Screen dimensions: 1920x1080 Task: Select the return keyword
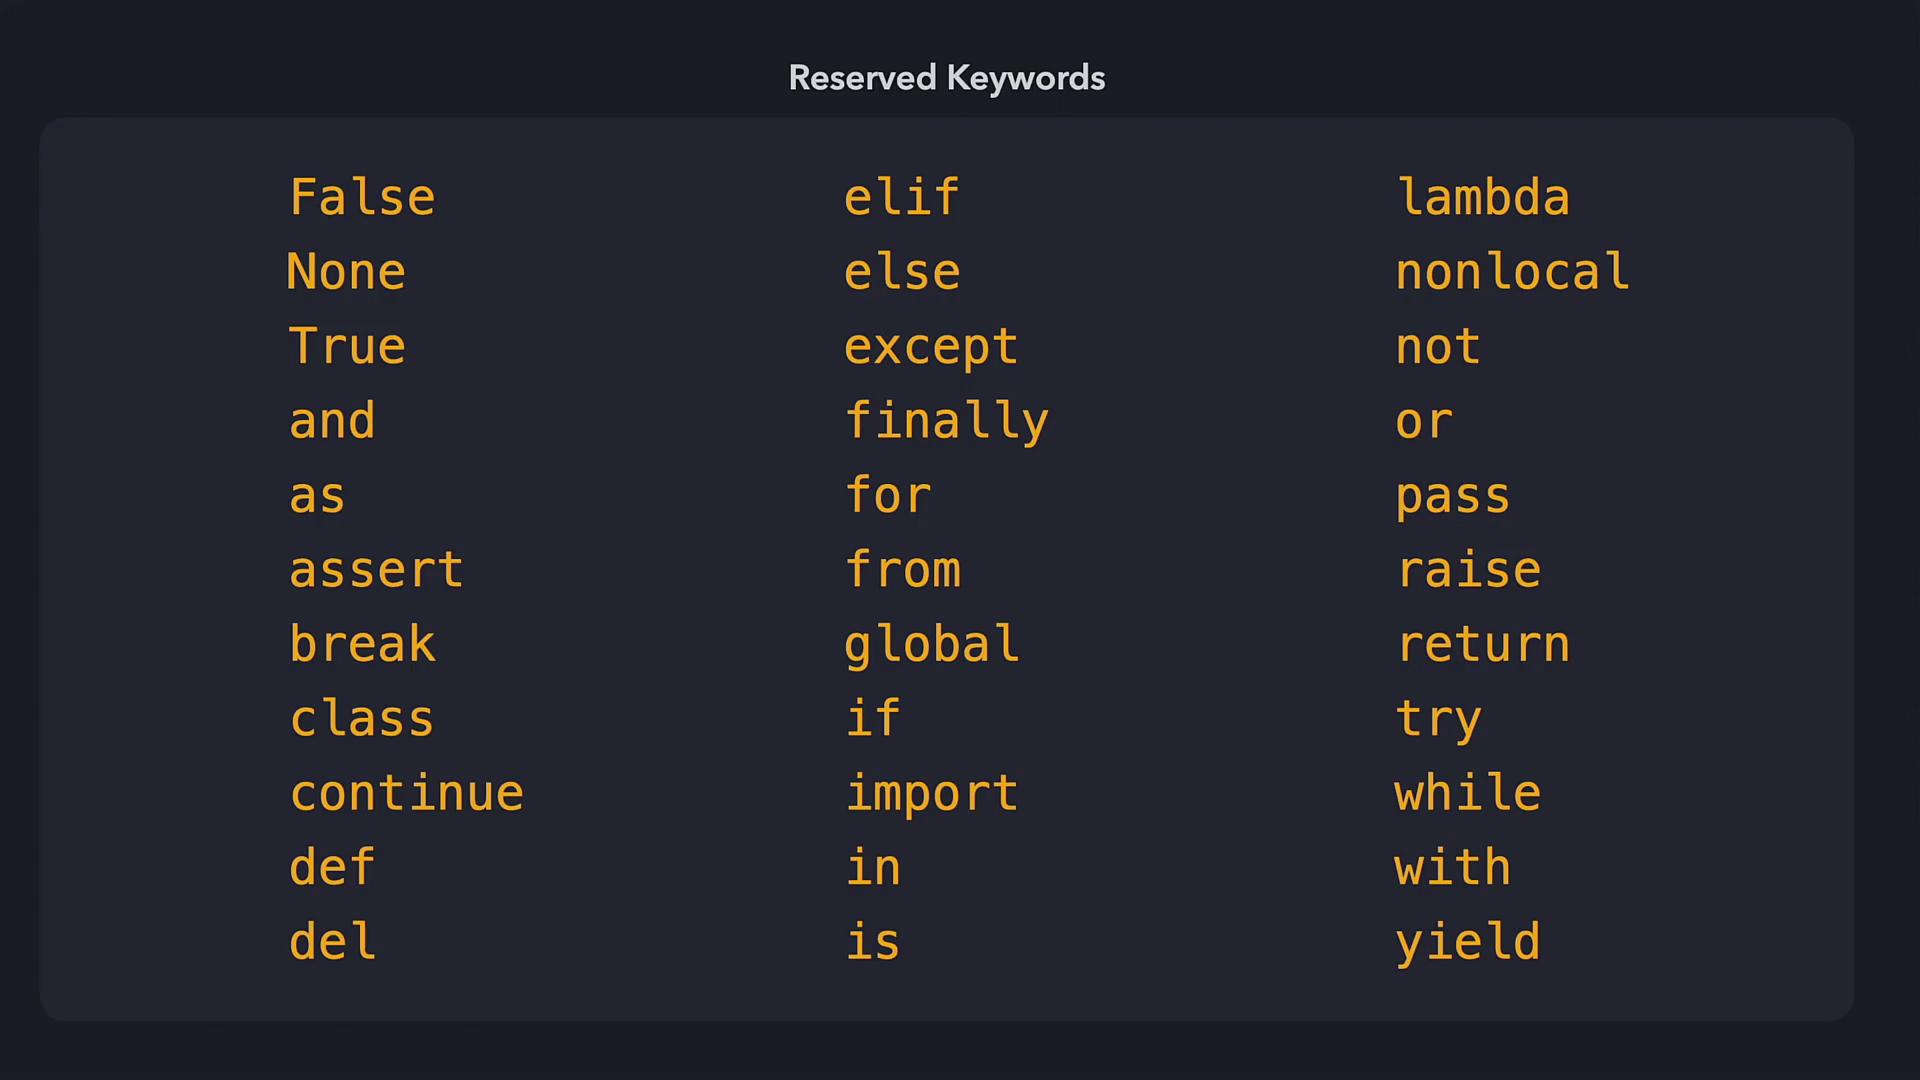coord(1483,644)
